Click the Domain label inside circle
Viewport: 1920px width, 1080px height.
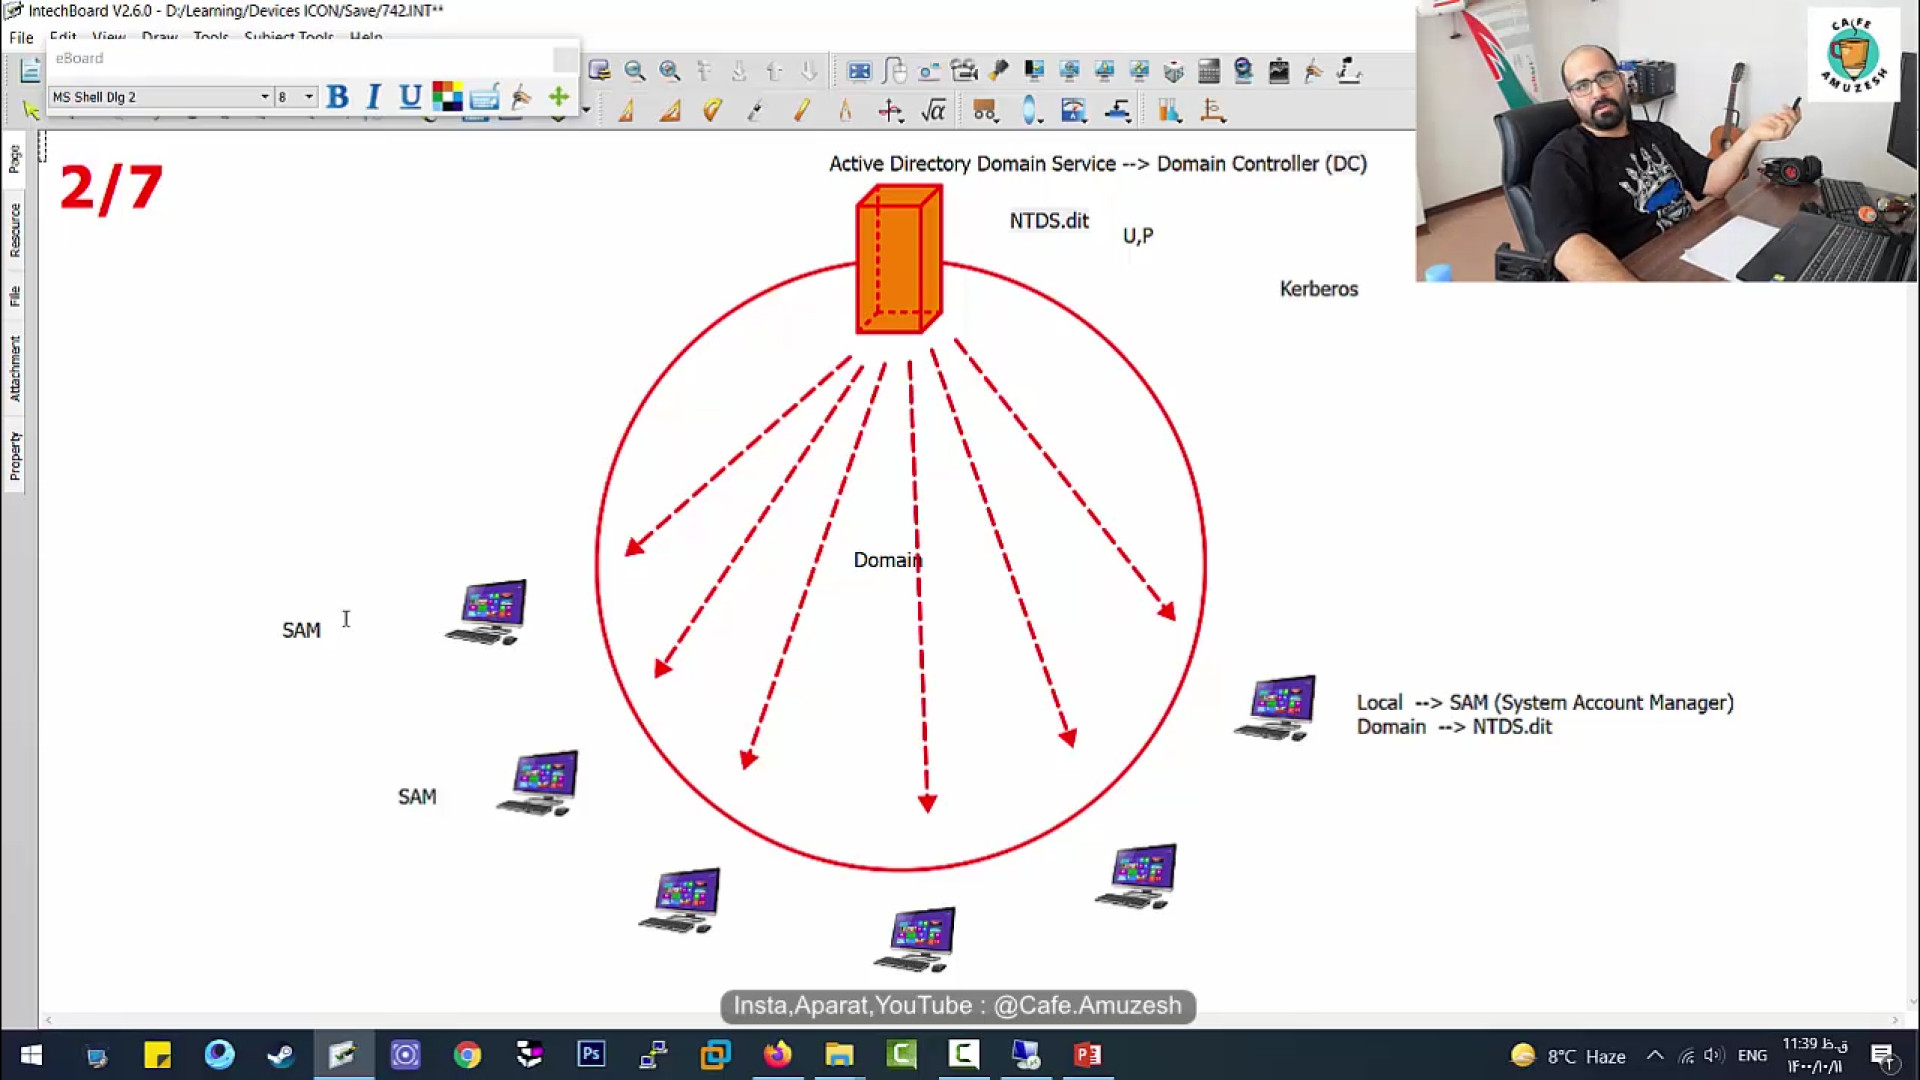pyautogui.click(x=887, y=560)
